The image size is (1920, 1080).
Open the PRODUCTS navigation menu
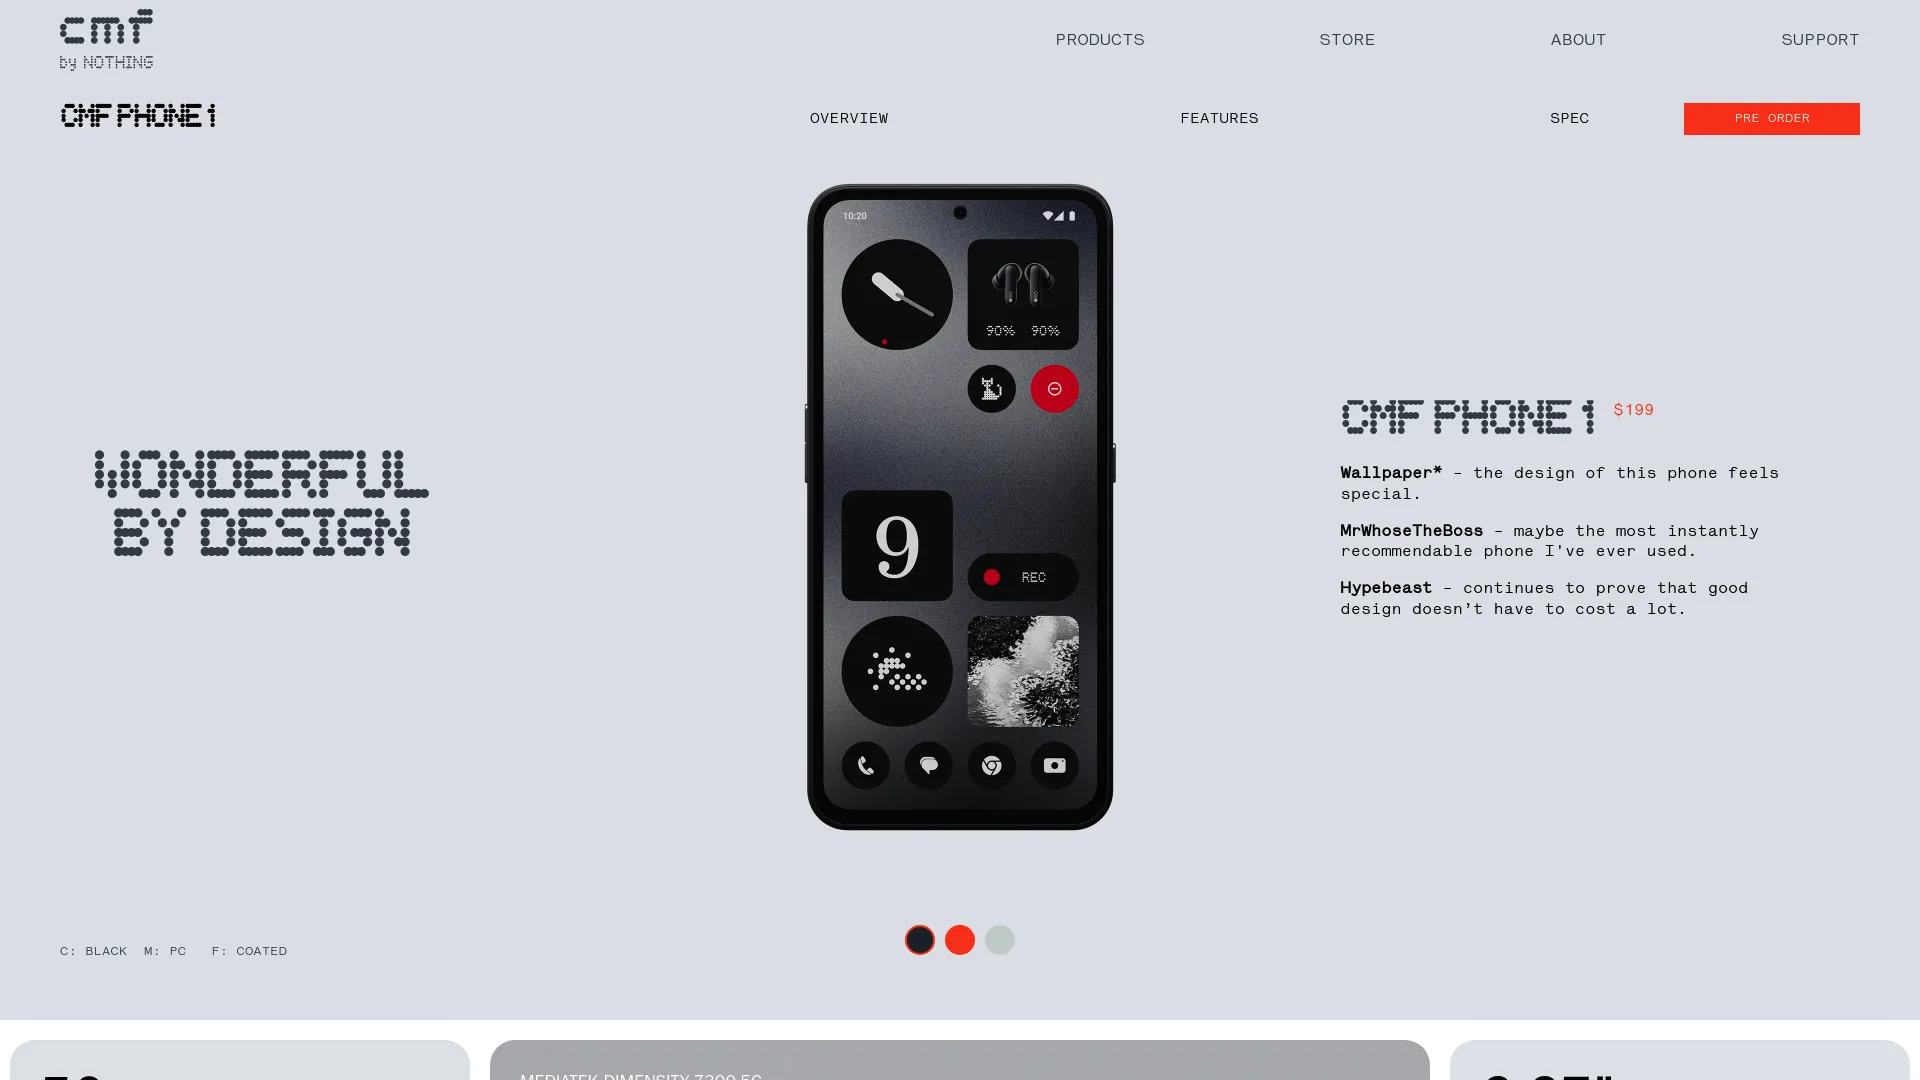[1098, 40]
